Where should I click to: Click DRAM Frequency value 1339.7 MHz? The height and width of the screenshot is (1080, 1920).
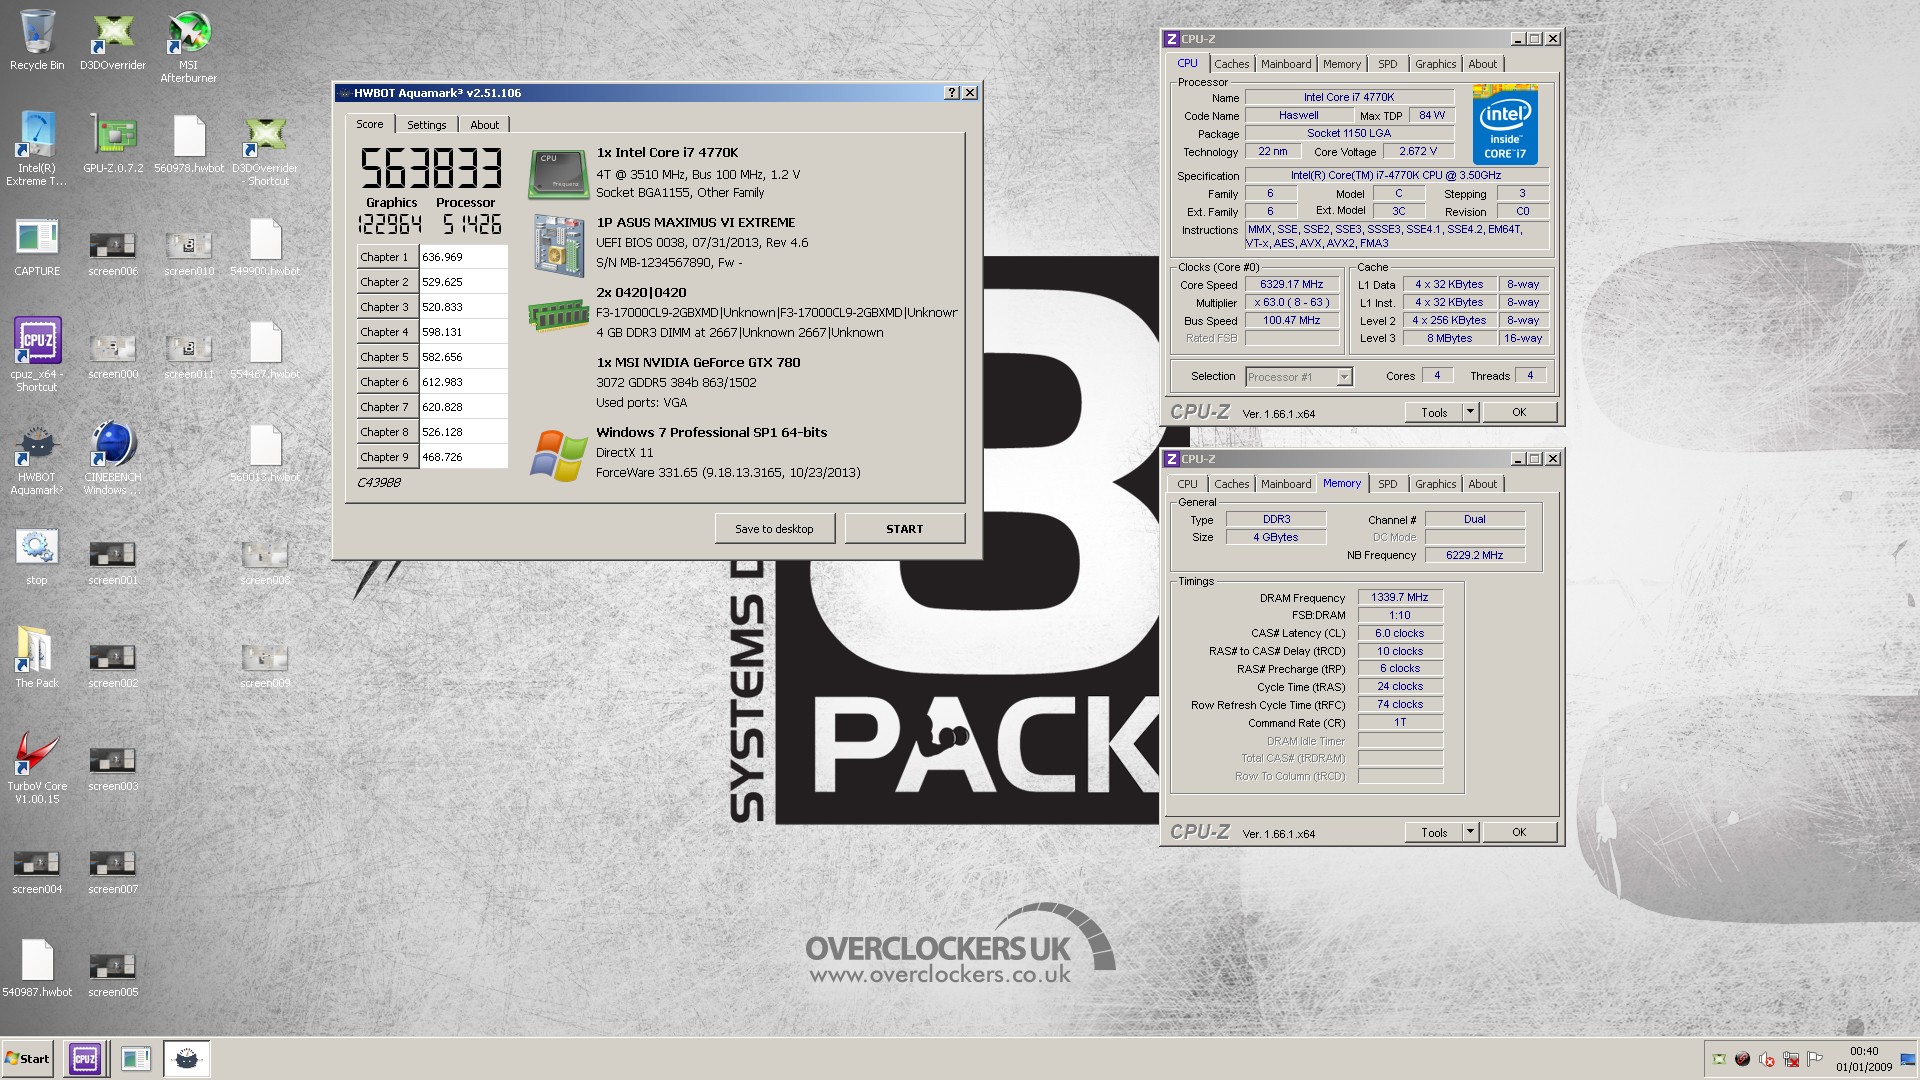pyautogui.click(x=1400, y=598)
